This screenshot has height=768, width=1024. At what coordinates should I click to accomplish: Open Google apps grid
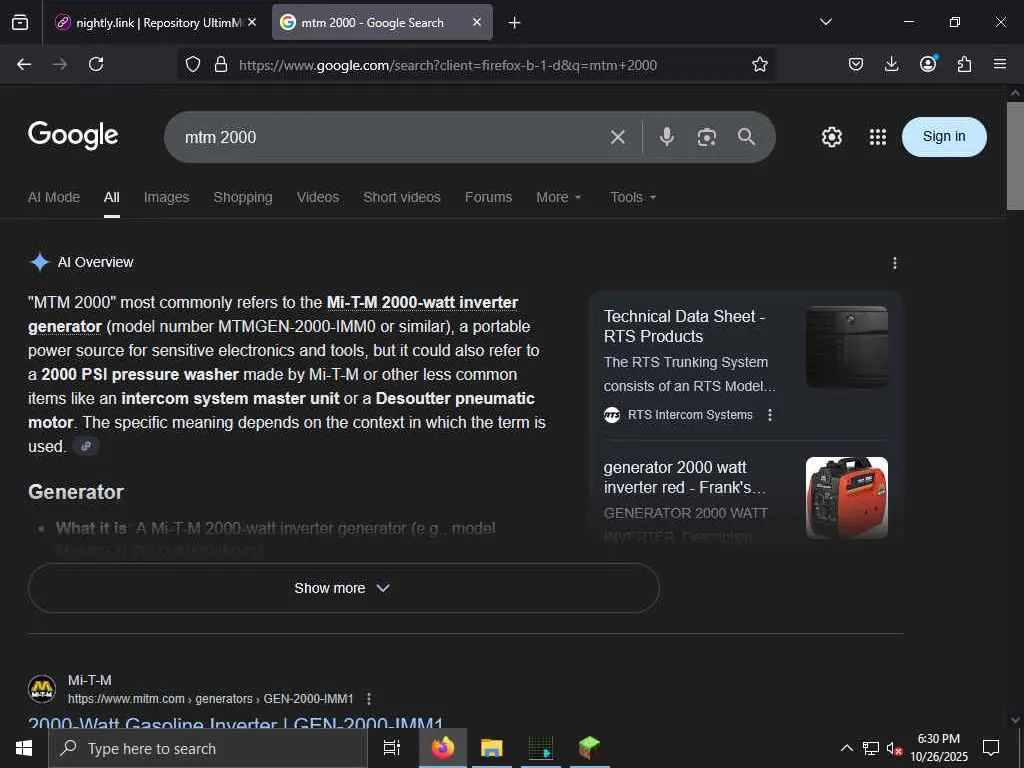pyautogui.click(x=878, y=137)
